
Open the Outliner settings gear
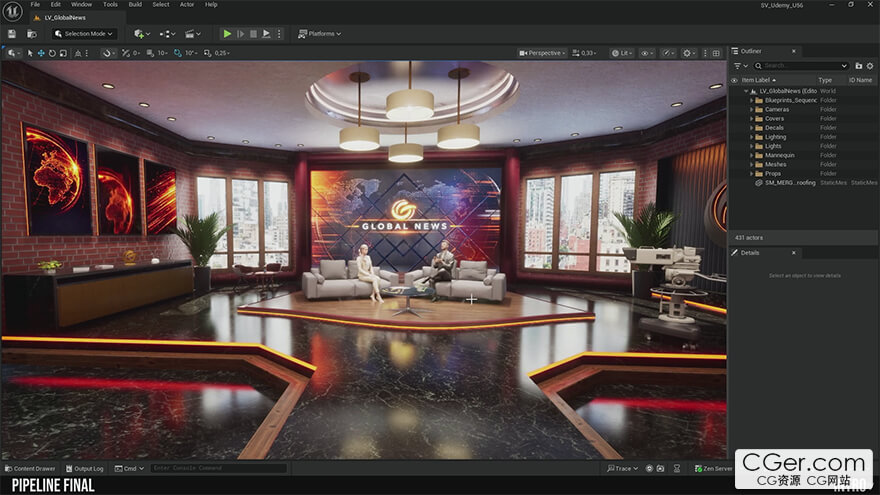[x=870, y=66]
